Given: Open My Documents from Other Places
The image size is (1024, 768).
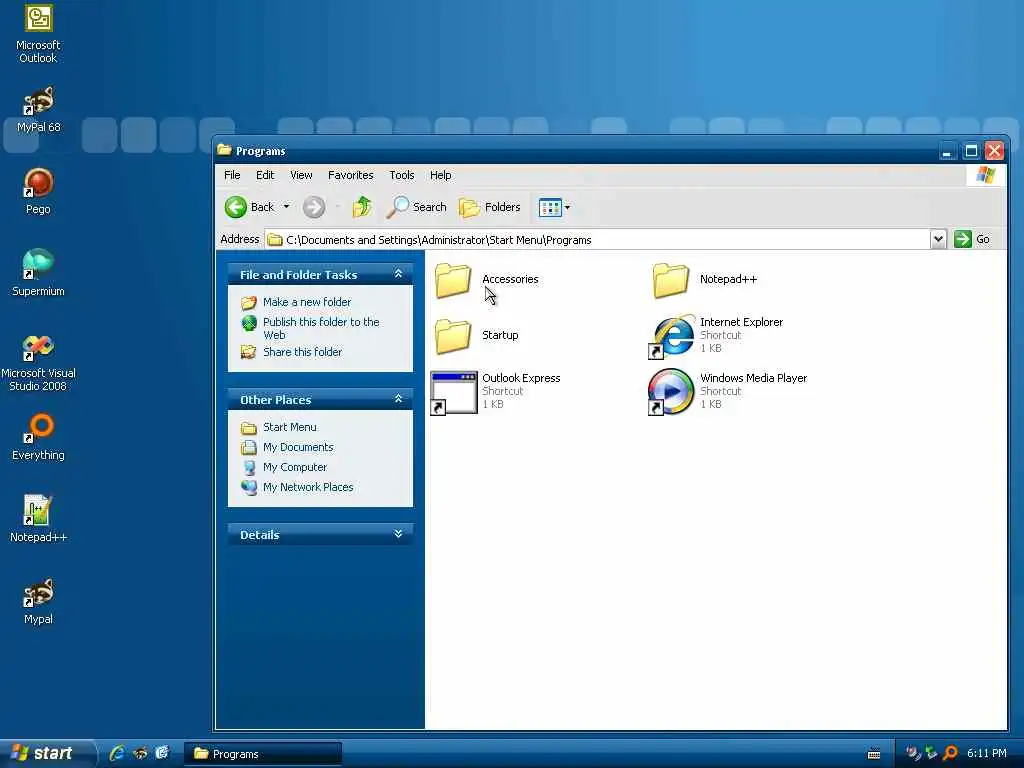Looking at the screenshot, I should [x=298, y=447].
